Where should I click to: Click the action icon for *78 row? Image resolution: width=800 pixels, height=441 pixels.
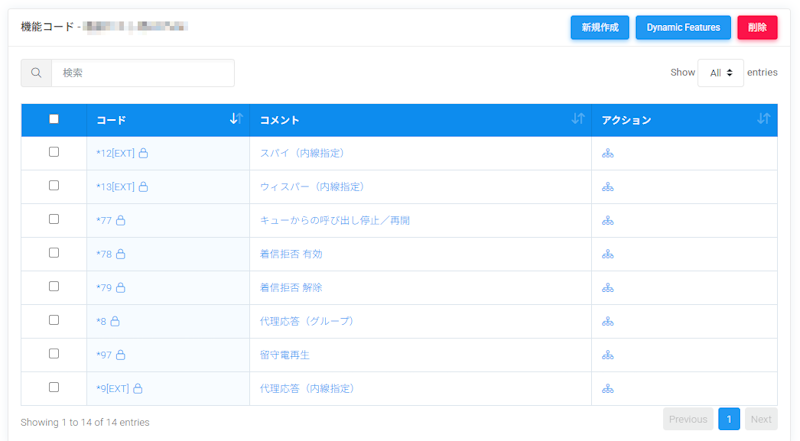(x=607, y=254)
